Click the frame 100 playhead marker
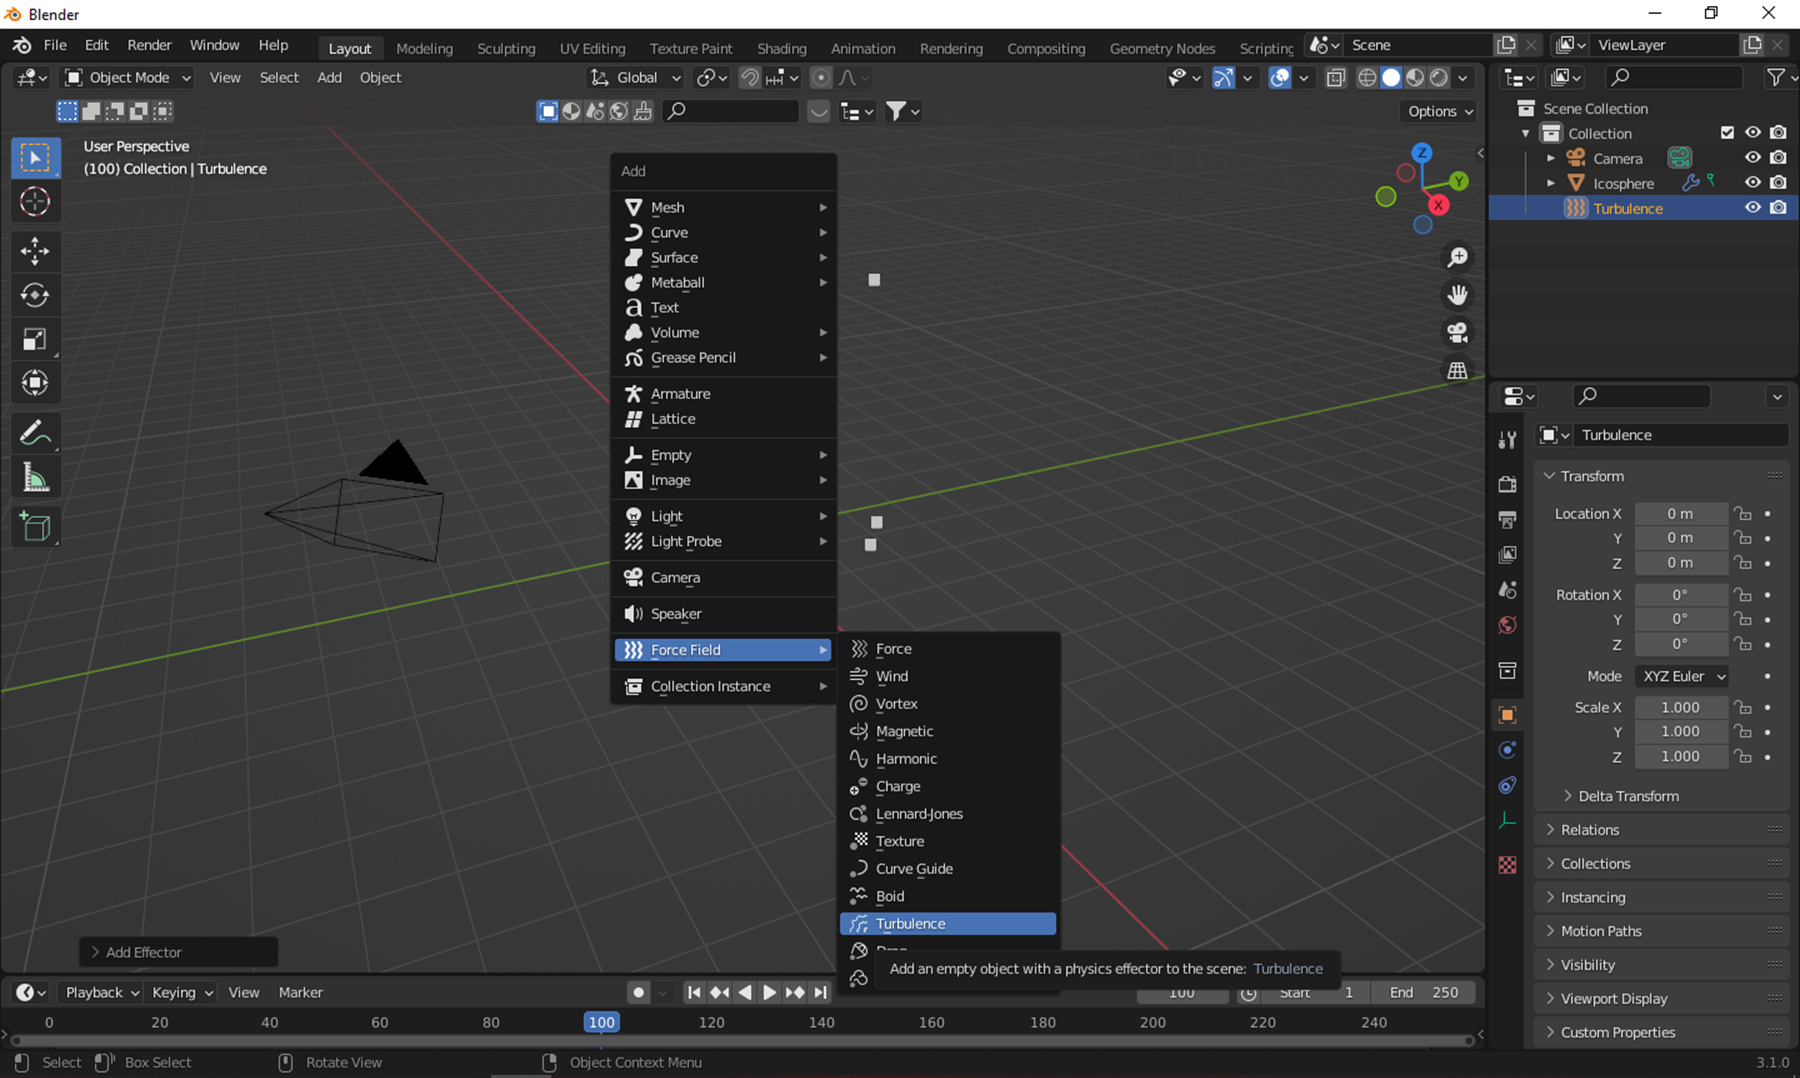 click(x=601, y=1022)
